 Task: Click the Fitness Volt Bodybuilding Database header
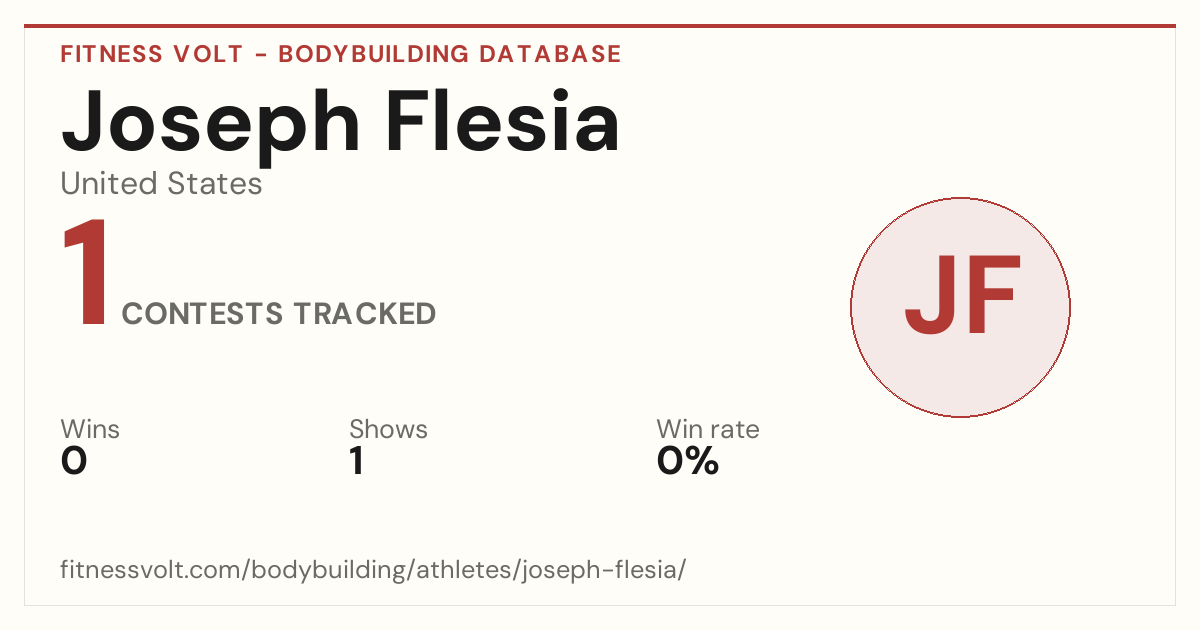341,54
